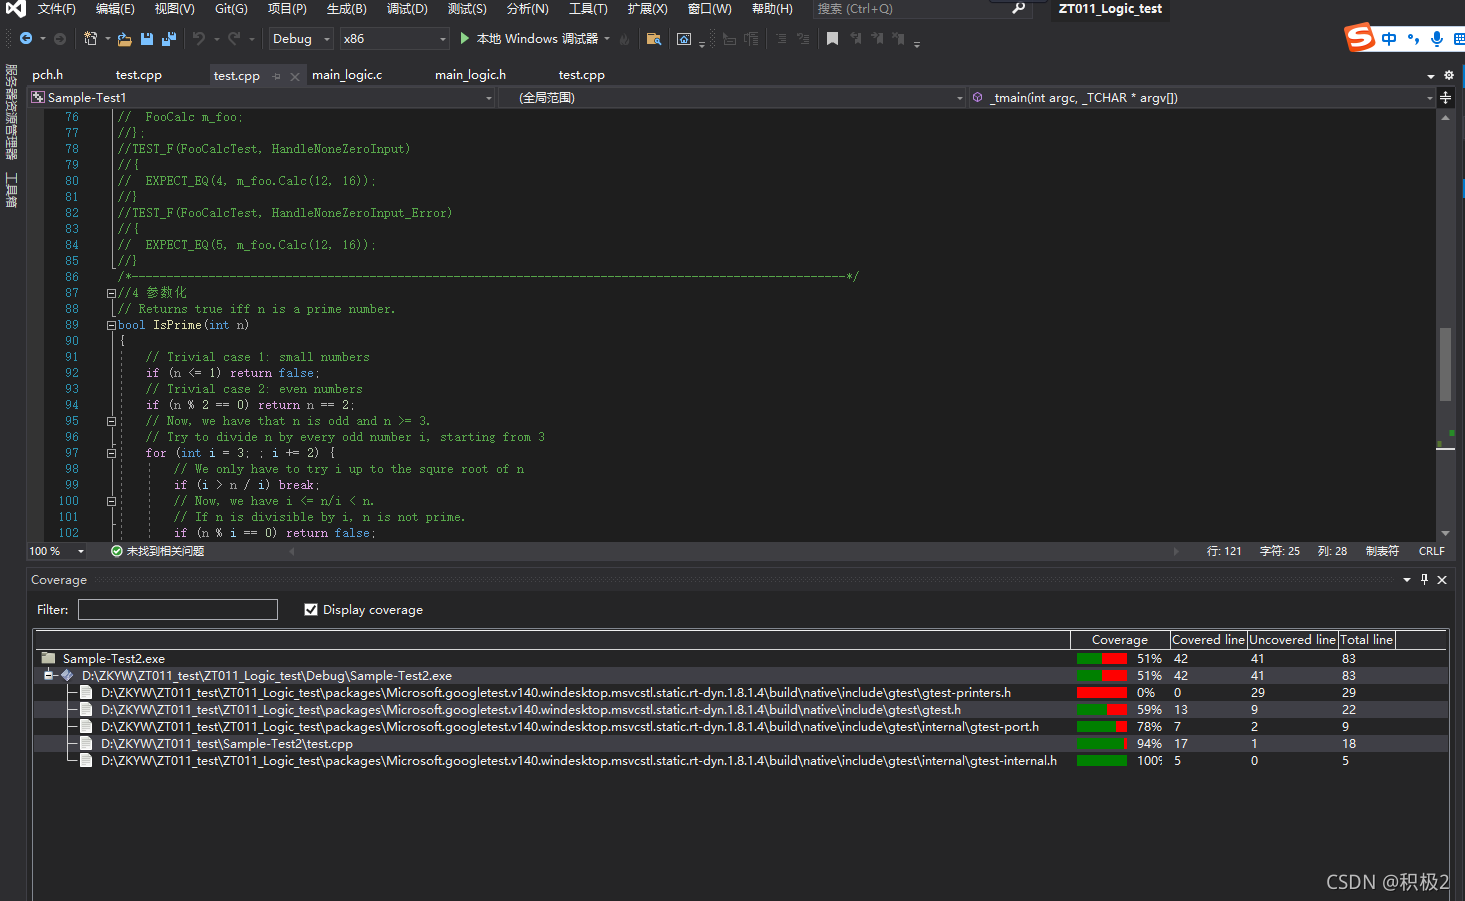
Task: Sort by the Covered line column header
Action: tap(1208, 639)
